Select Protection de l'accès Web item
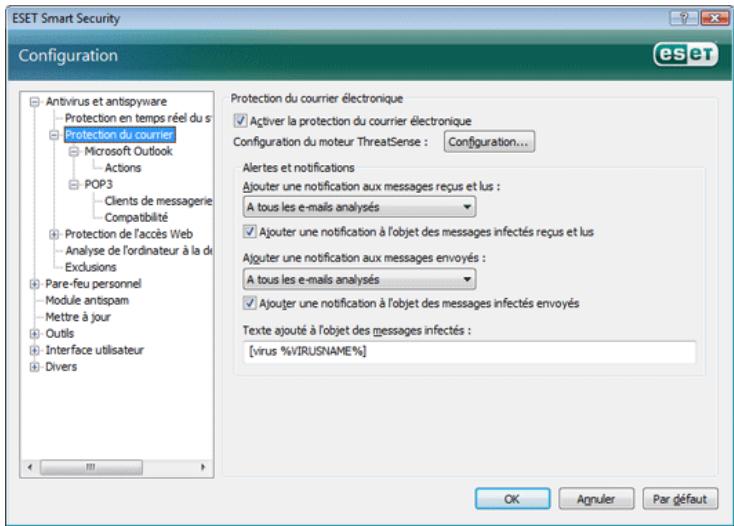Image resolution: width=734 pixels, height=526 pixels. click(129, 234)
